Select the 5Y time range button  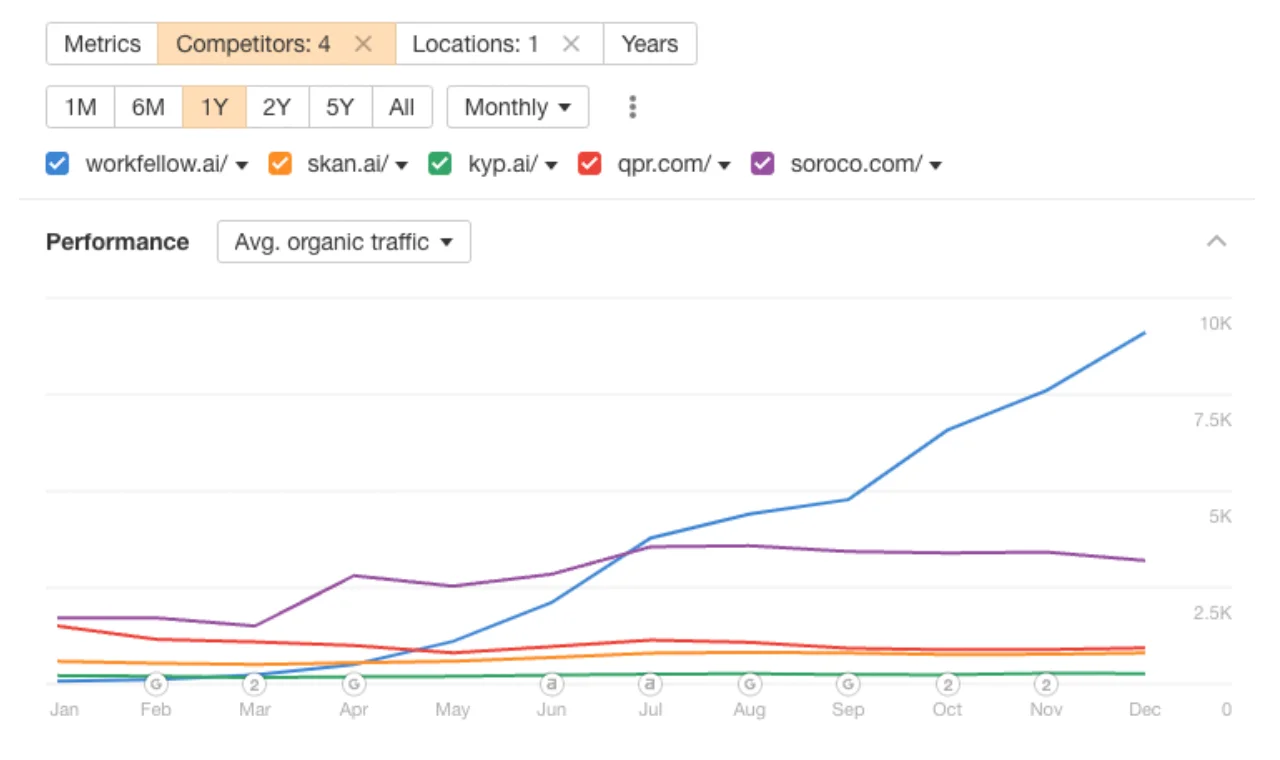pyautogui.click(x=340, y=107)
